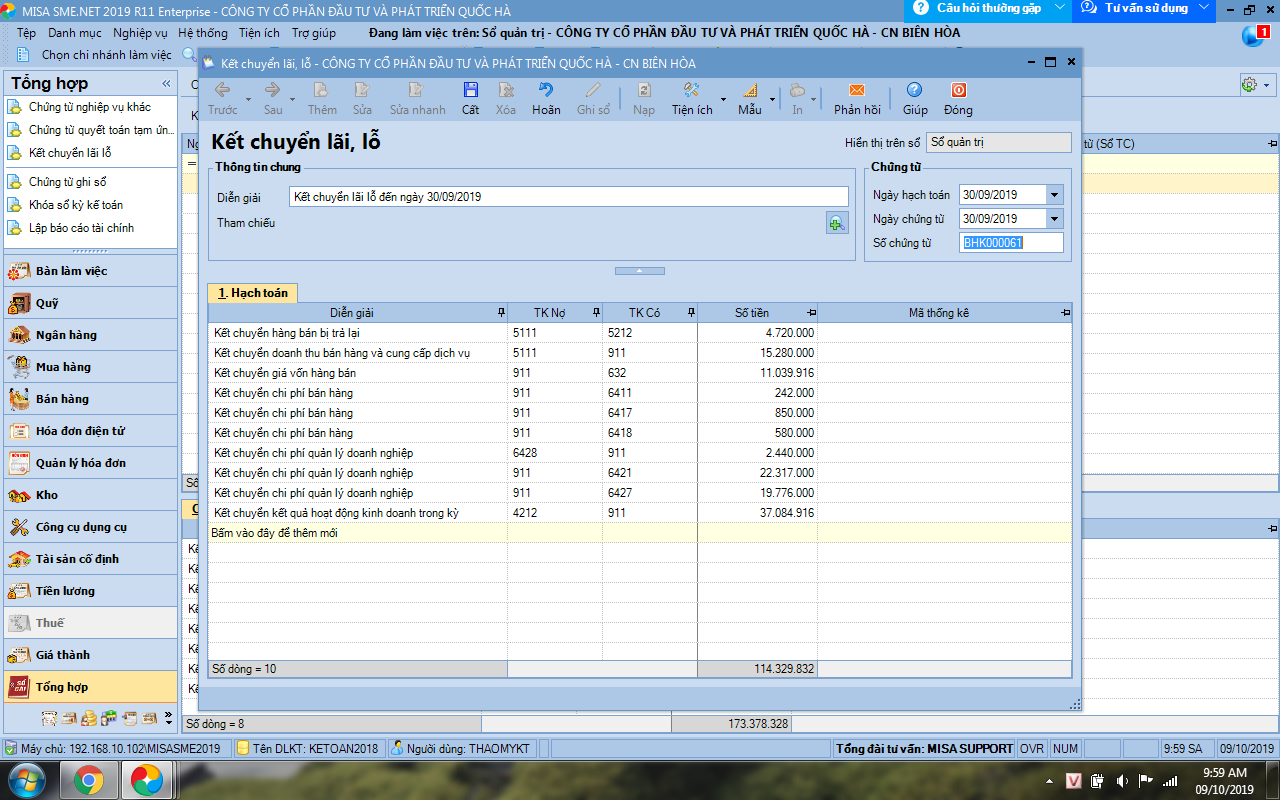The height and width of the screenshot is (800, 1280).
Task: Open Lập báo cáo tài chính link
Action: coord(81,228)
